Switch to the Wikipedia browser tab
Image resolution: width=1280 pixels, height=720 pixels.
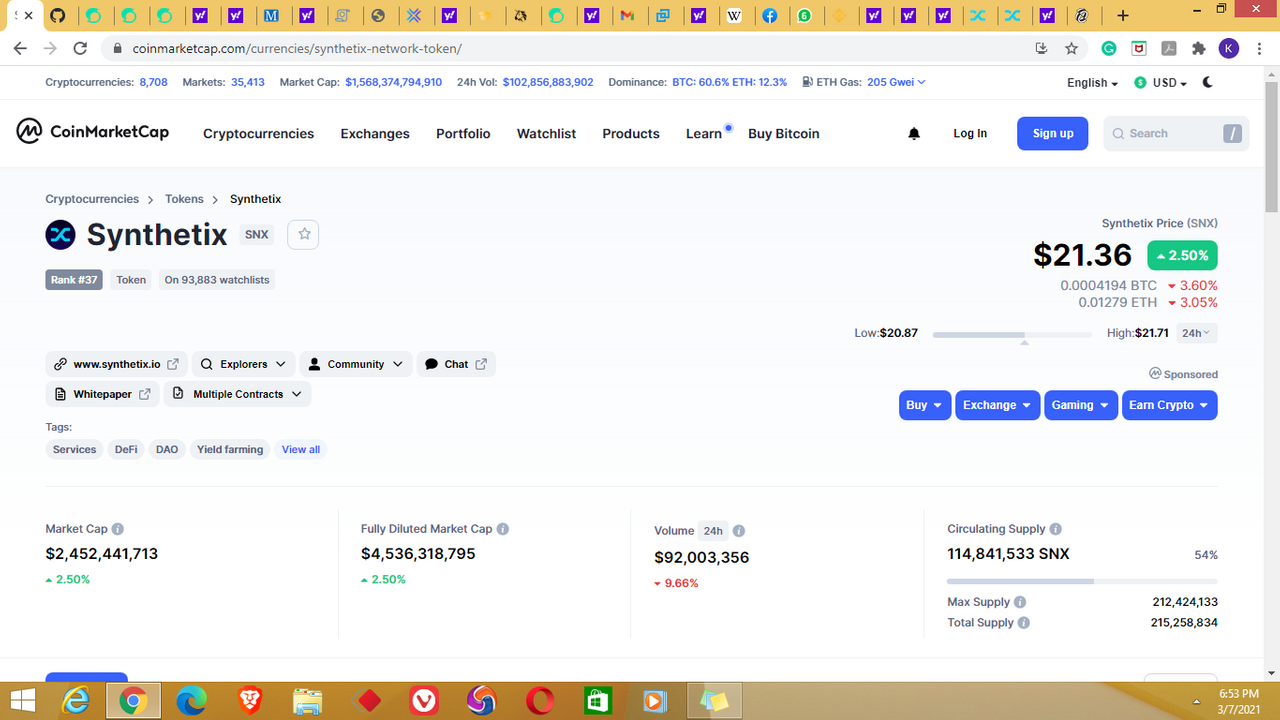(735, 16)
